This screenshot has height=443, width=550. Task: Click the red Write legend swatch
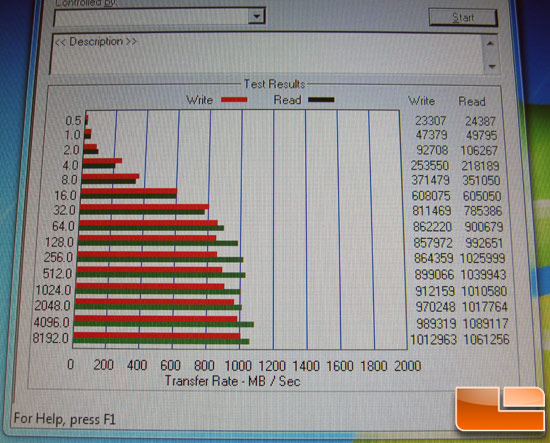pos(234,100)
